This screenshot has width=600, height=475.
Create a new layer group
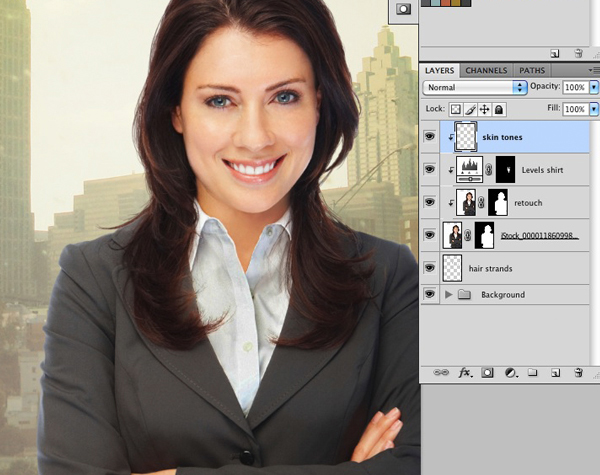[533, 372]
